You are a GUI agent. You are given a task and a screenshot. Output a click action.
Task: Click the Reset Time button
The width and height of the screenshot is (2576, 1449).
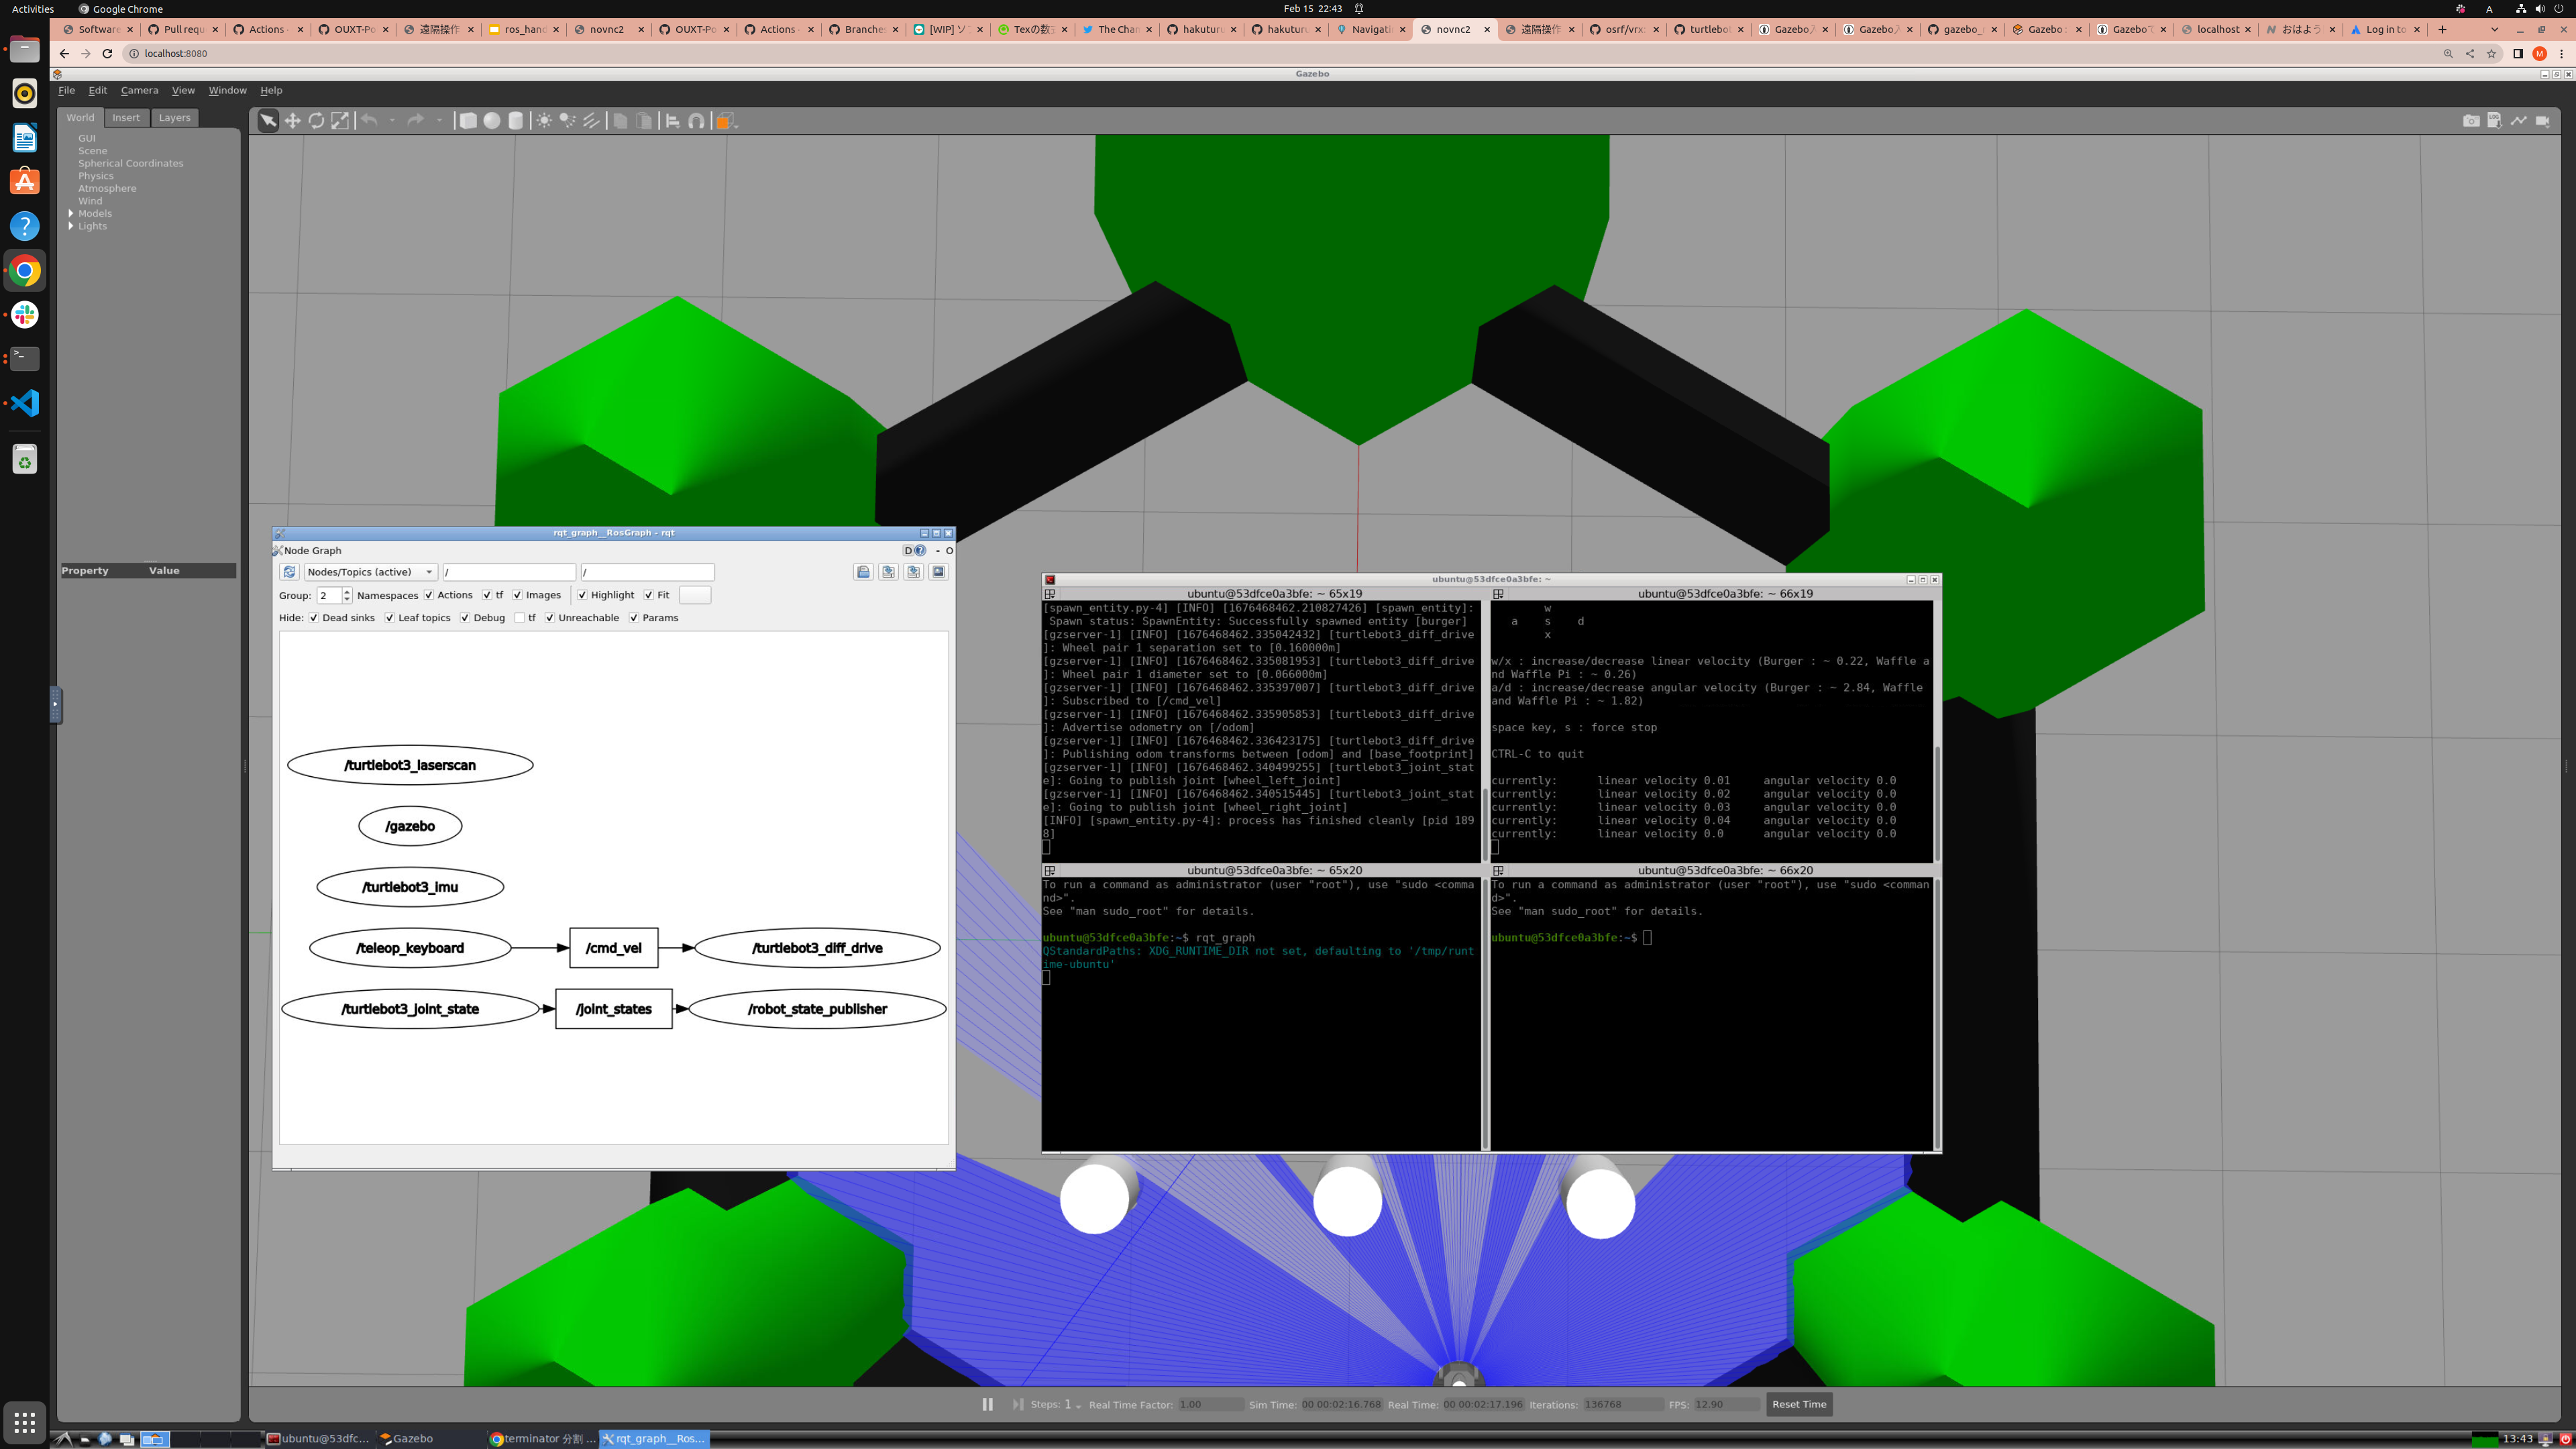click(x=1799, y=1404)
